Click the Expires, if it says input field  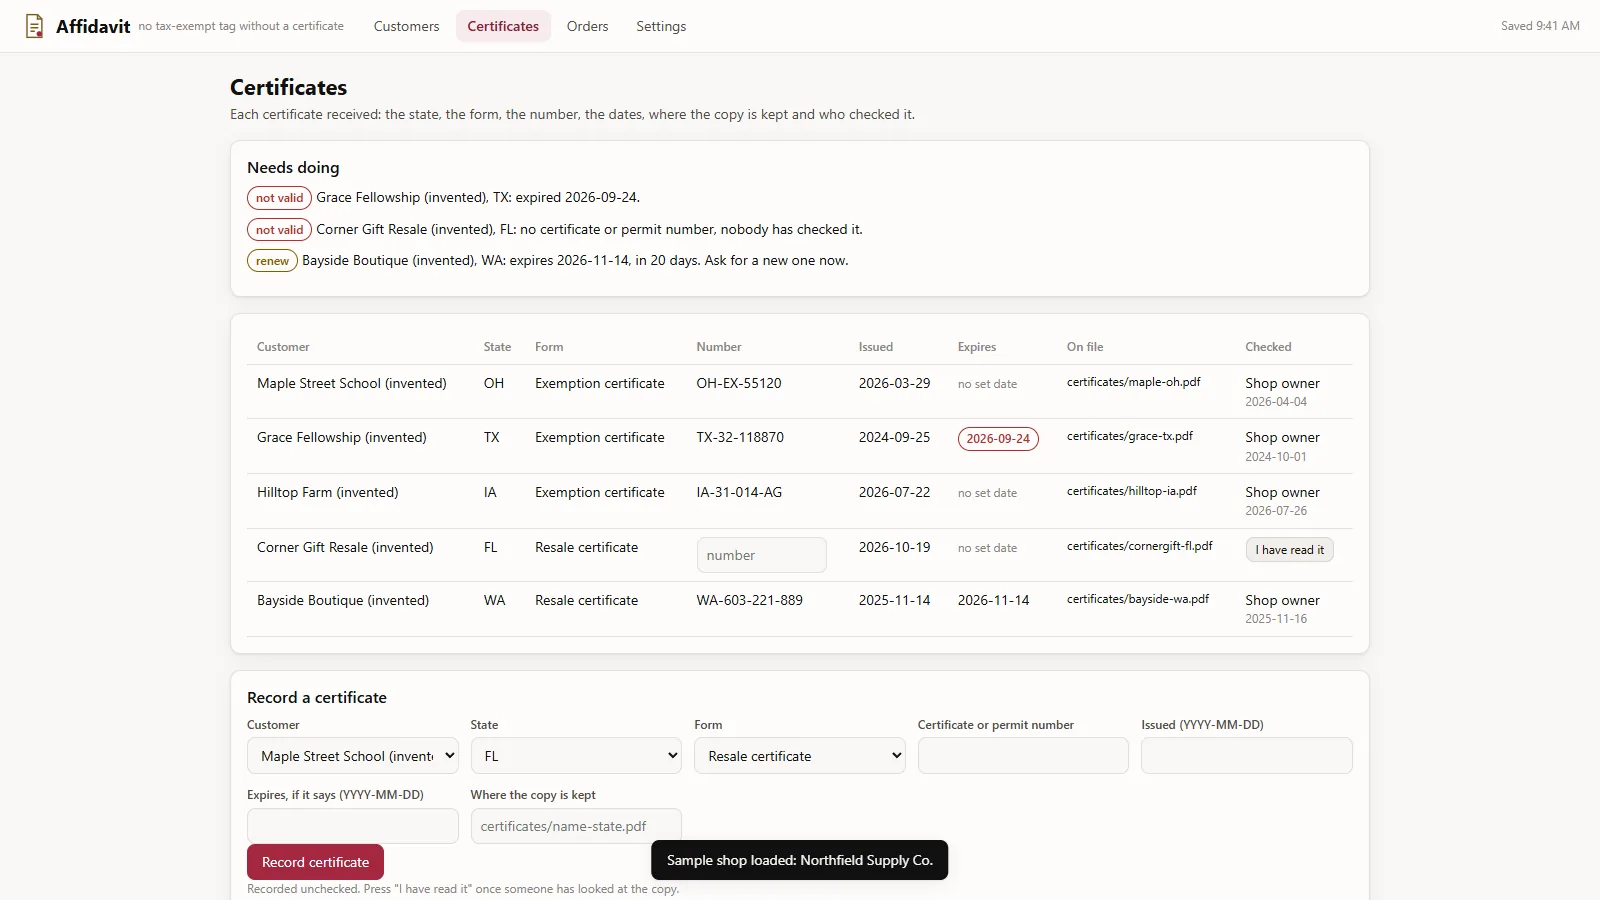(x=352, y=826)
